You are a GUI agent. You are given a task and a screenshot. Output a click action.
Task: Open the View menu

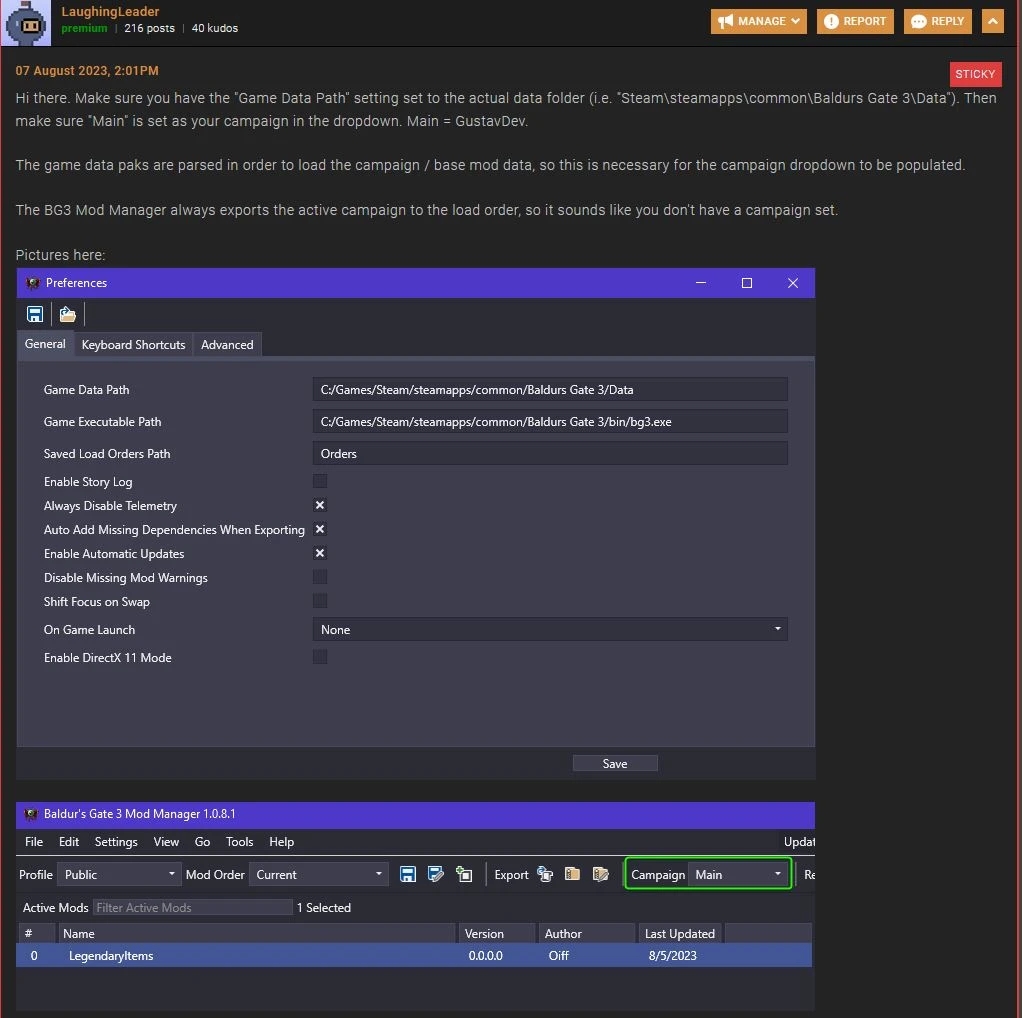[166, 841]
